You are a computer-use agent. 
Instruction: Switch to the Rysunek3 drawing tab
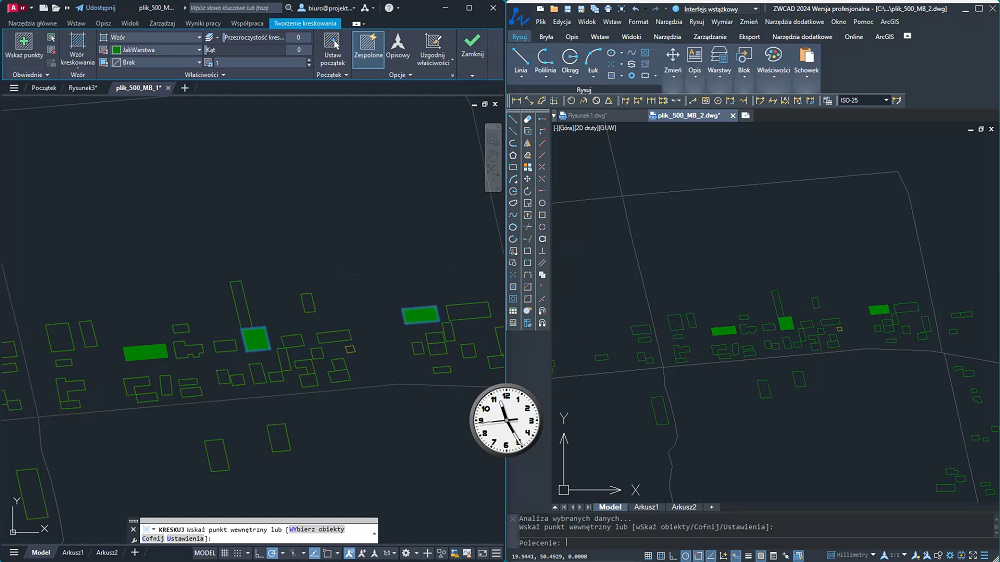[82, 88]
